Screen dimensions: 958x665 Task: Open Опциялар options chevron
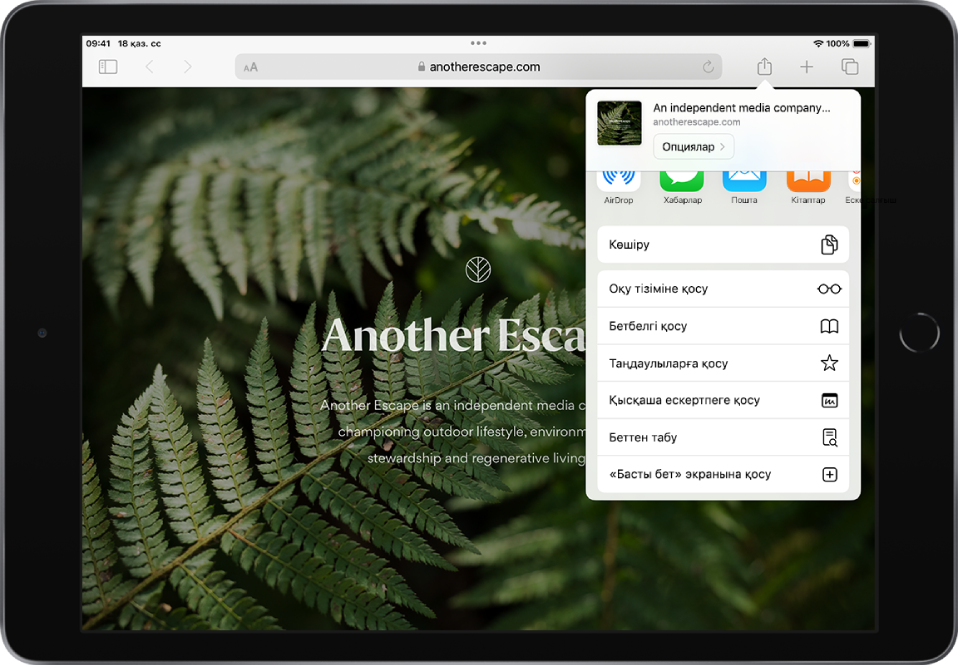click(693, 147)
